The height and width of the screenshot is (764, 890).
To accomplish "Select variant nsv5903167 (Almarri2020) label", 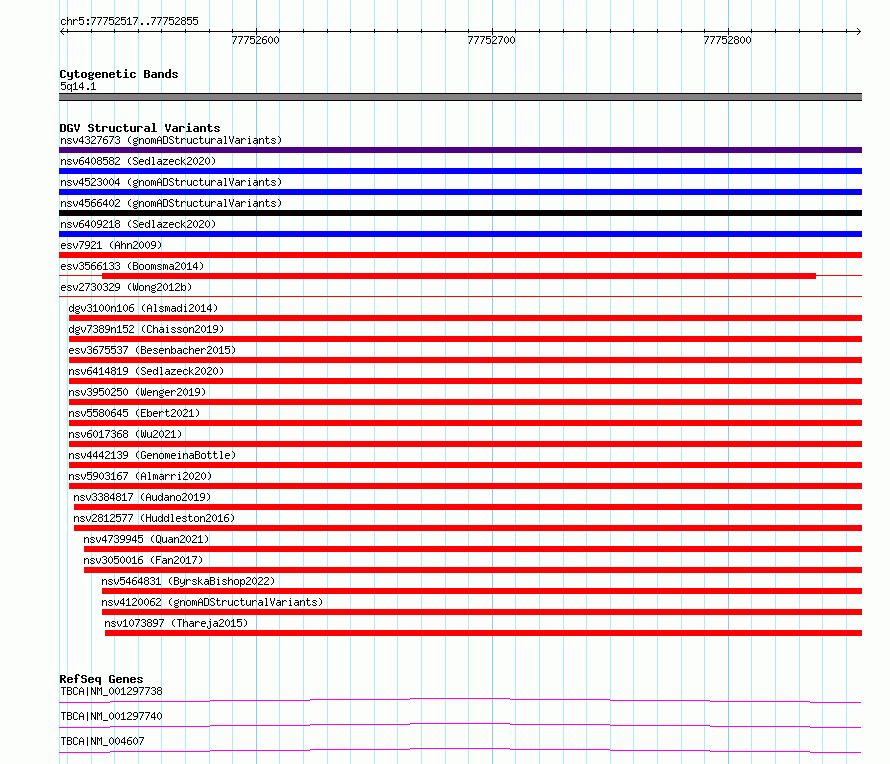I will tap(140, 476).
